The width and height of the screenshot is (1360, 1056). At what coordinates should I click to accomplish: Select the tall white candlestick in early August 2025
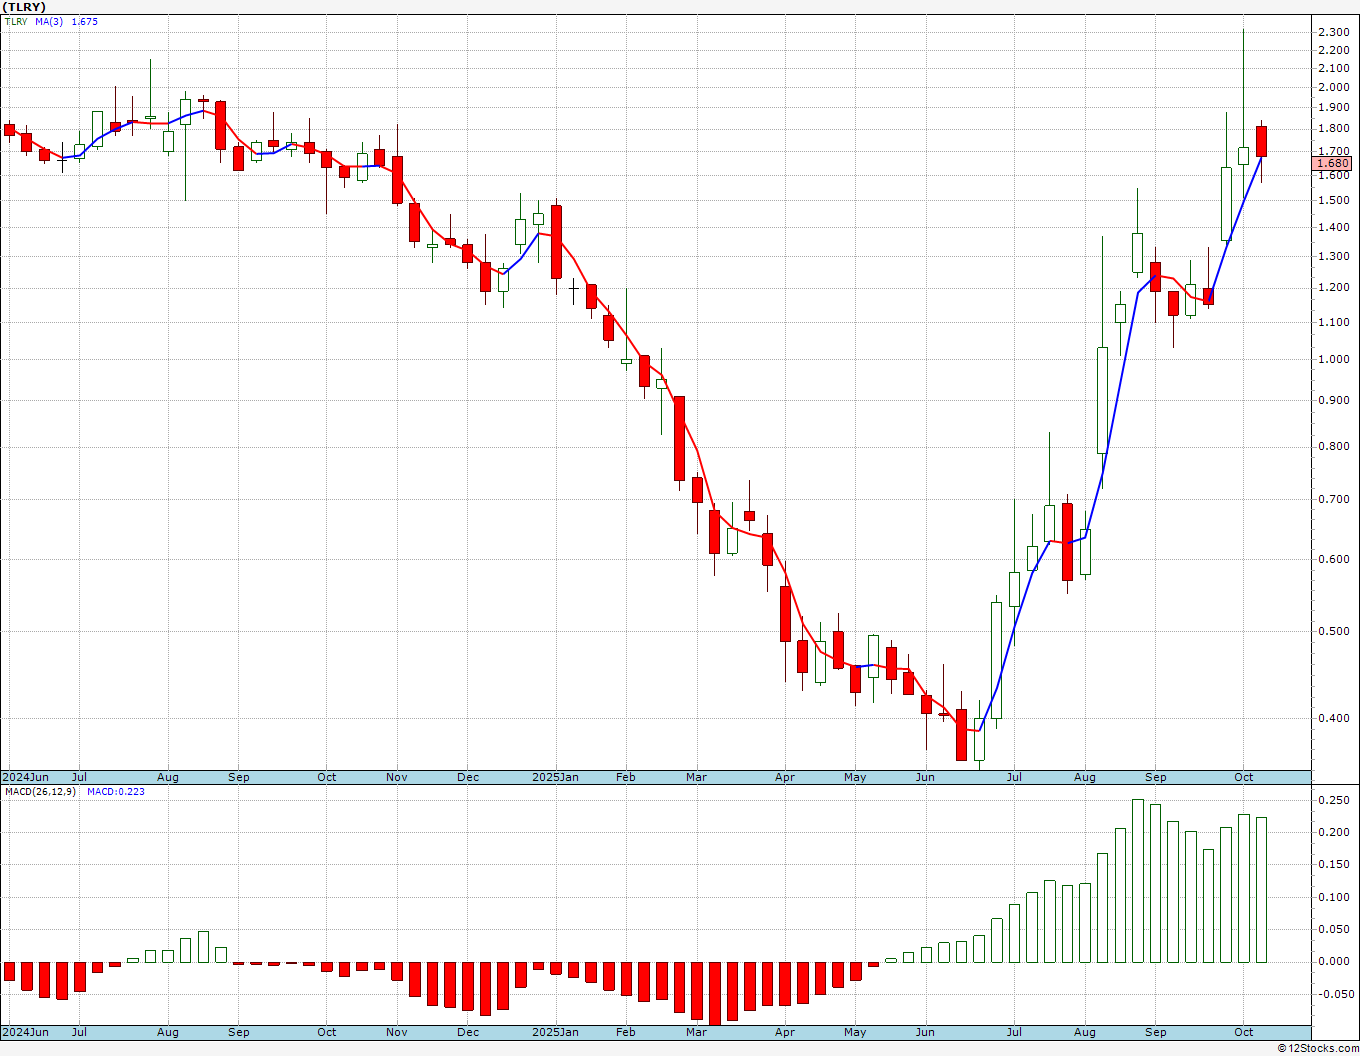[1102, 400]
